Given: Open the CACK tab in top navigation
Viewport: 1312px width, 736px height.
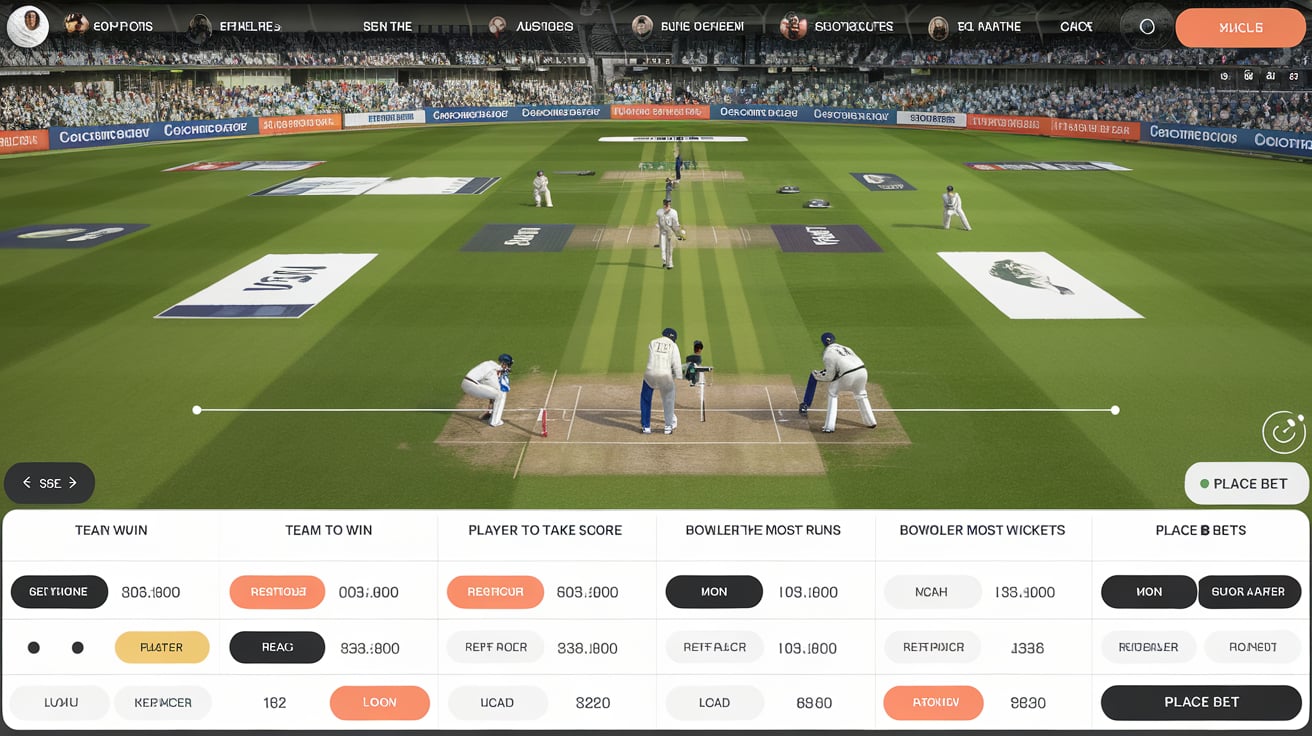Looking at the screenshot, I should pyautogui.click(x=1076, y=27).
